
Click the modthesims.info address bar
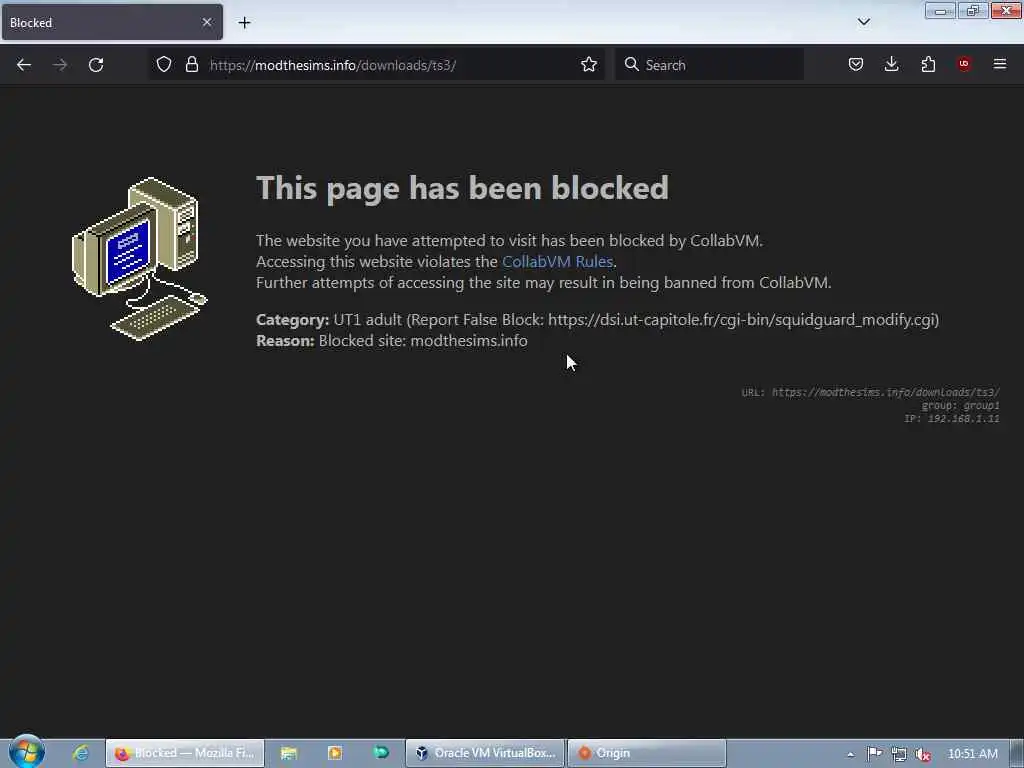point(377,64)
